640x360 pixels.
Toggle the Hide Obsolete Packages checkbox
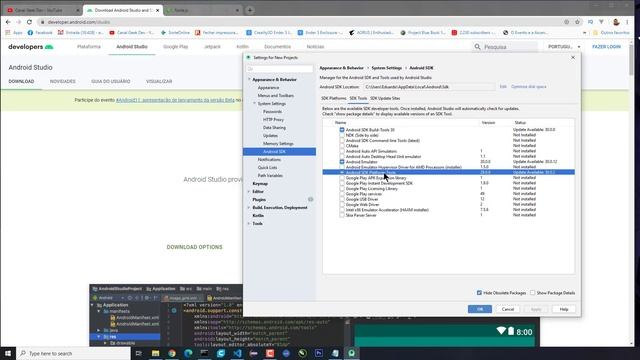pos(479,293)
